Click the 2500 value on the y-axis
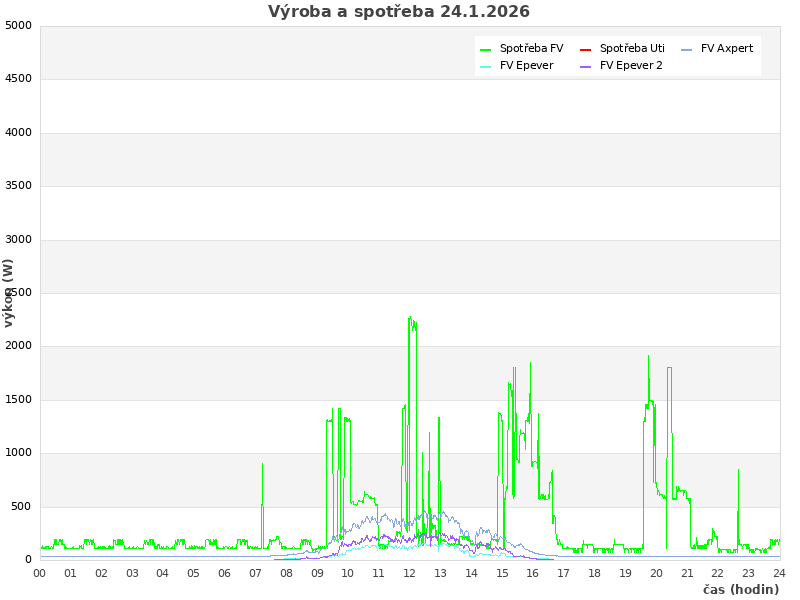800x600 pixels. point(18,292)
